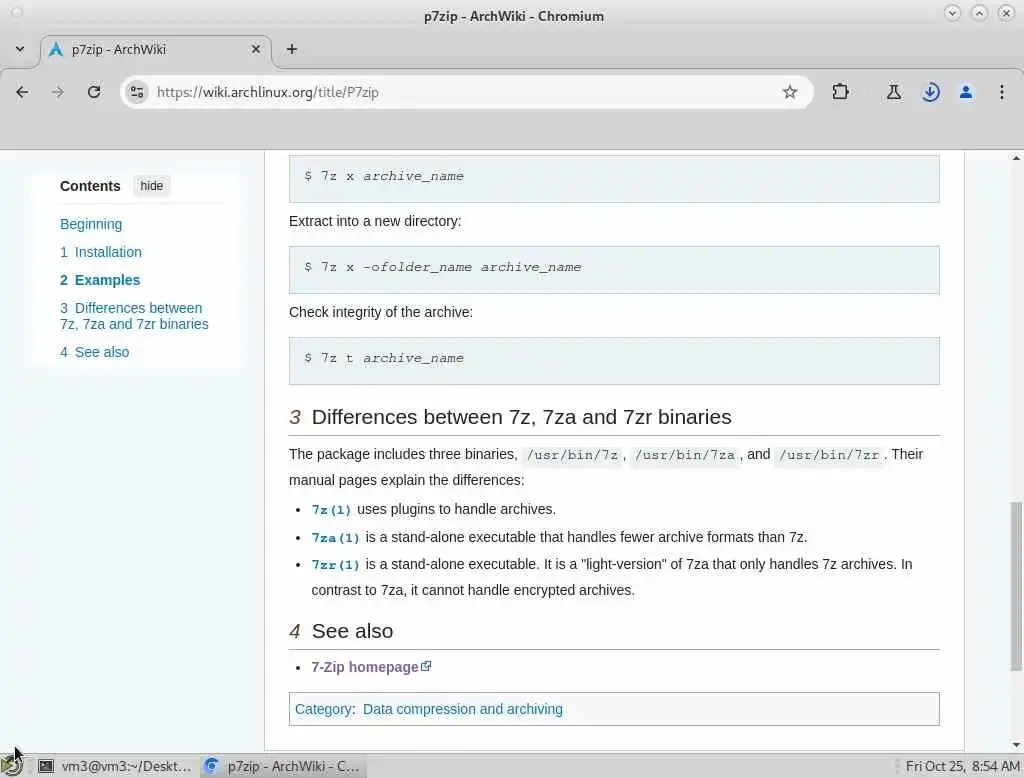Click 'Differences between 7z, 7za and 7zr' heading
Screen dimensions: 1024x778
(521, 417)
